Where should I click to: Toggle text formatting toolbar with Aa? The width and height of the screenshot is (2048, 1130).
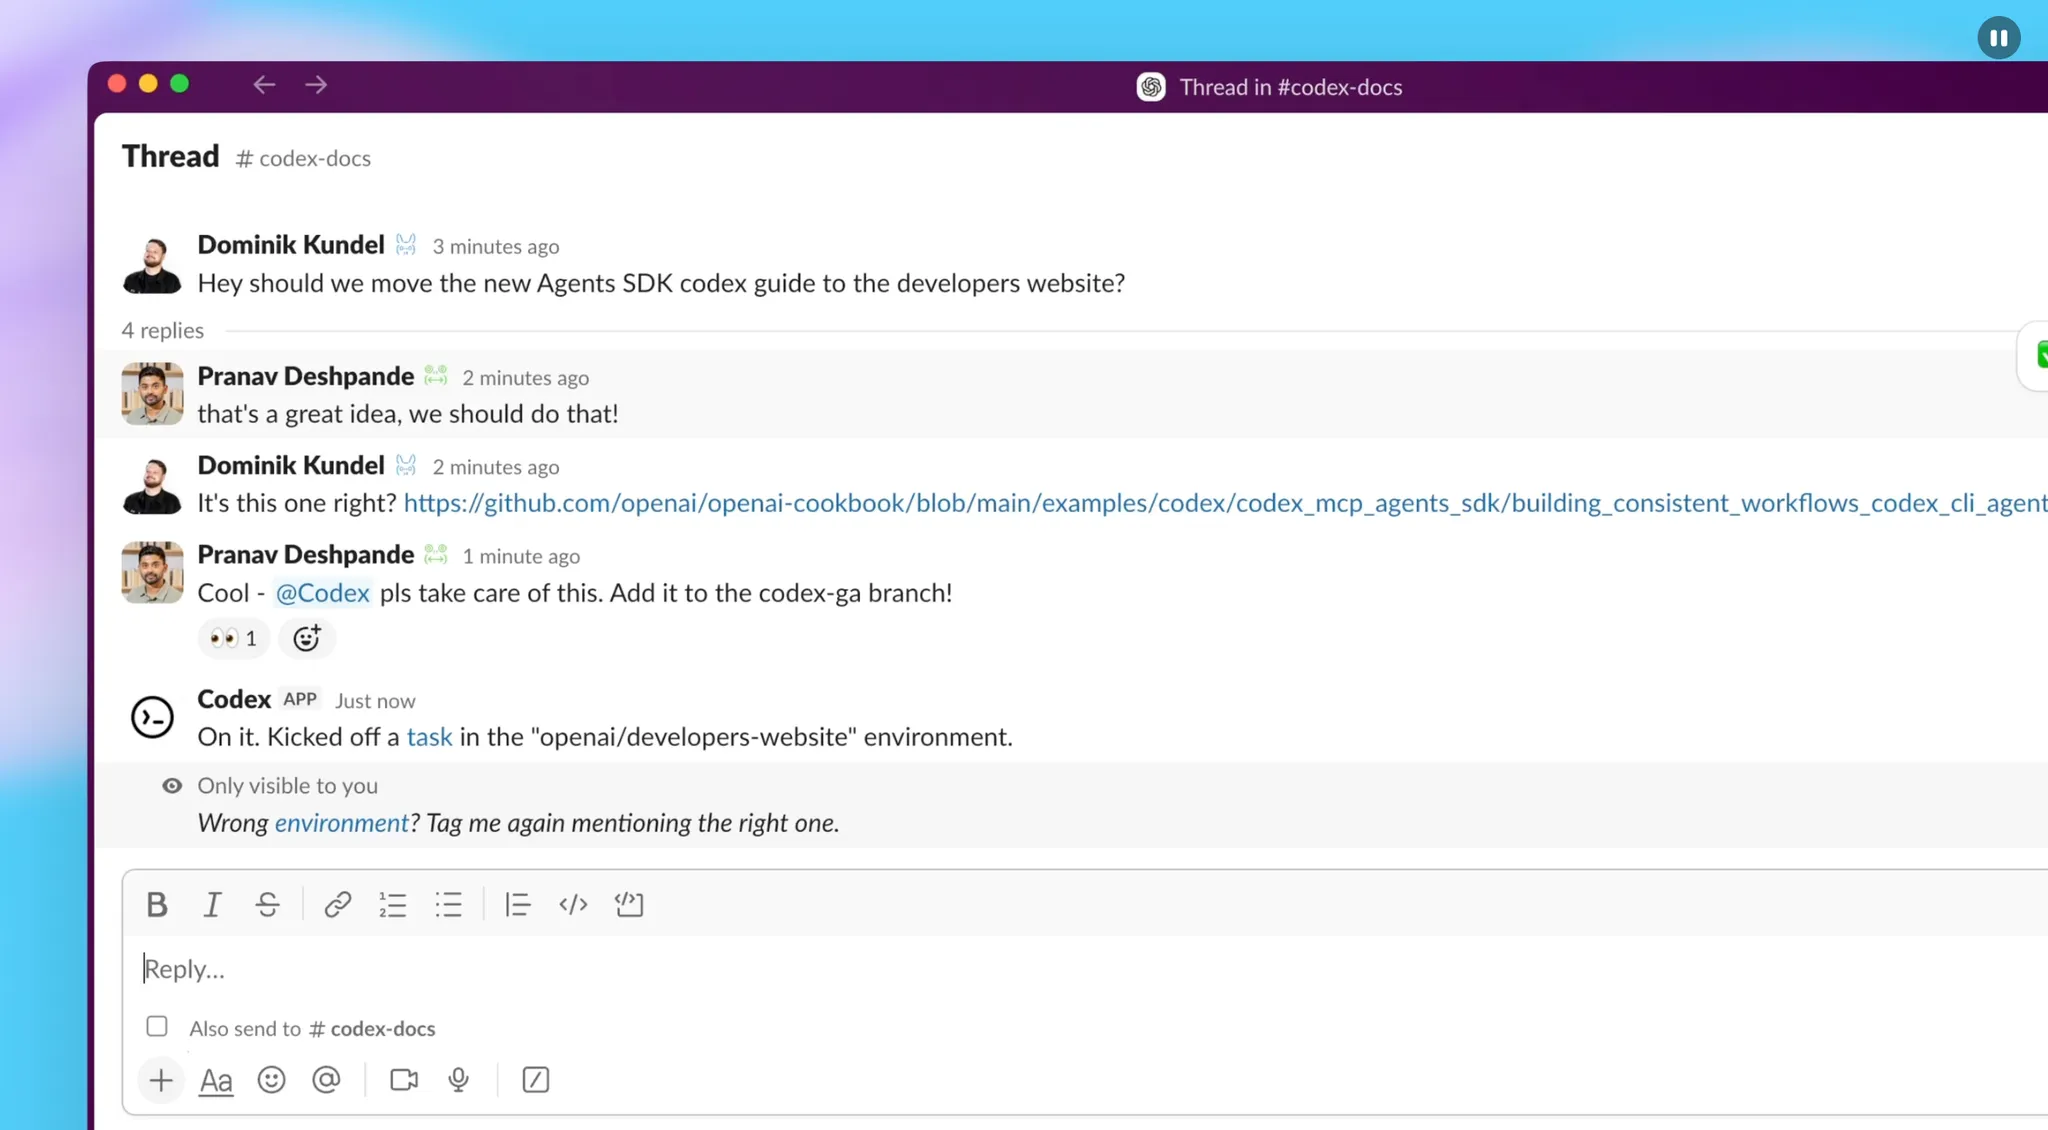(x=216, y=1080)
